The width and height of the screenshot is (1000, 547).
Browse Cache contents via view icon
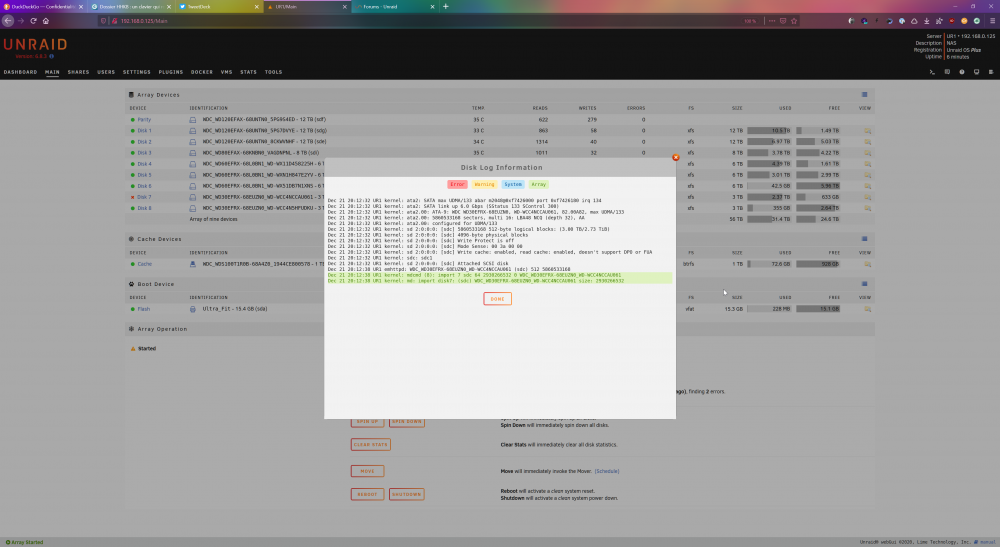coord(867,264)
